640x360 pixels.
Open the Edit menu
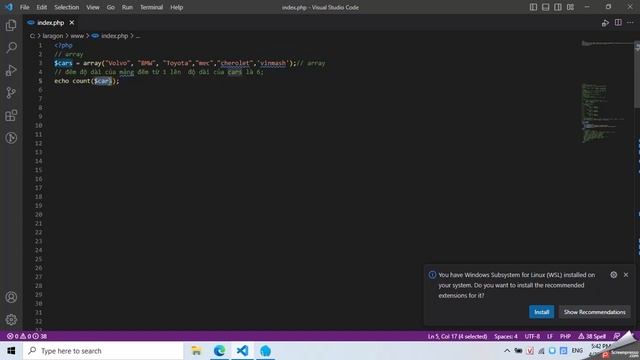42,7
